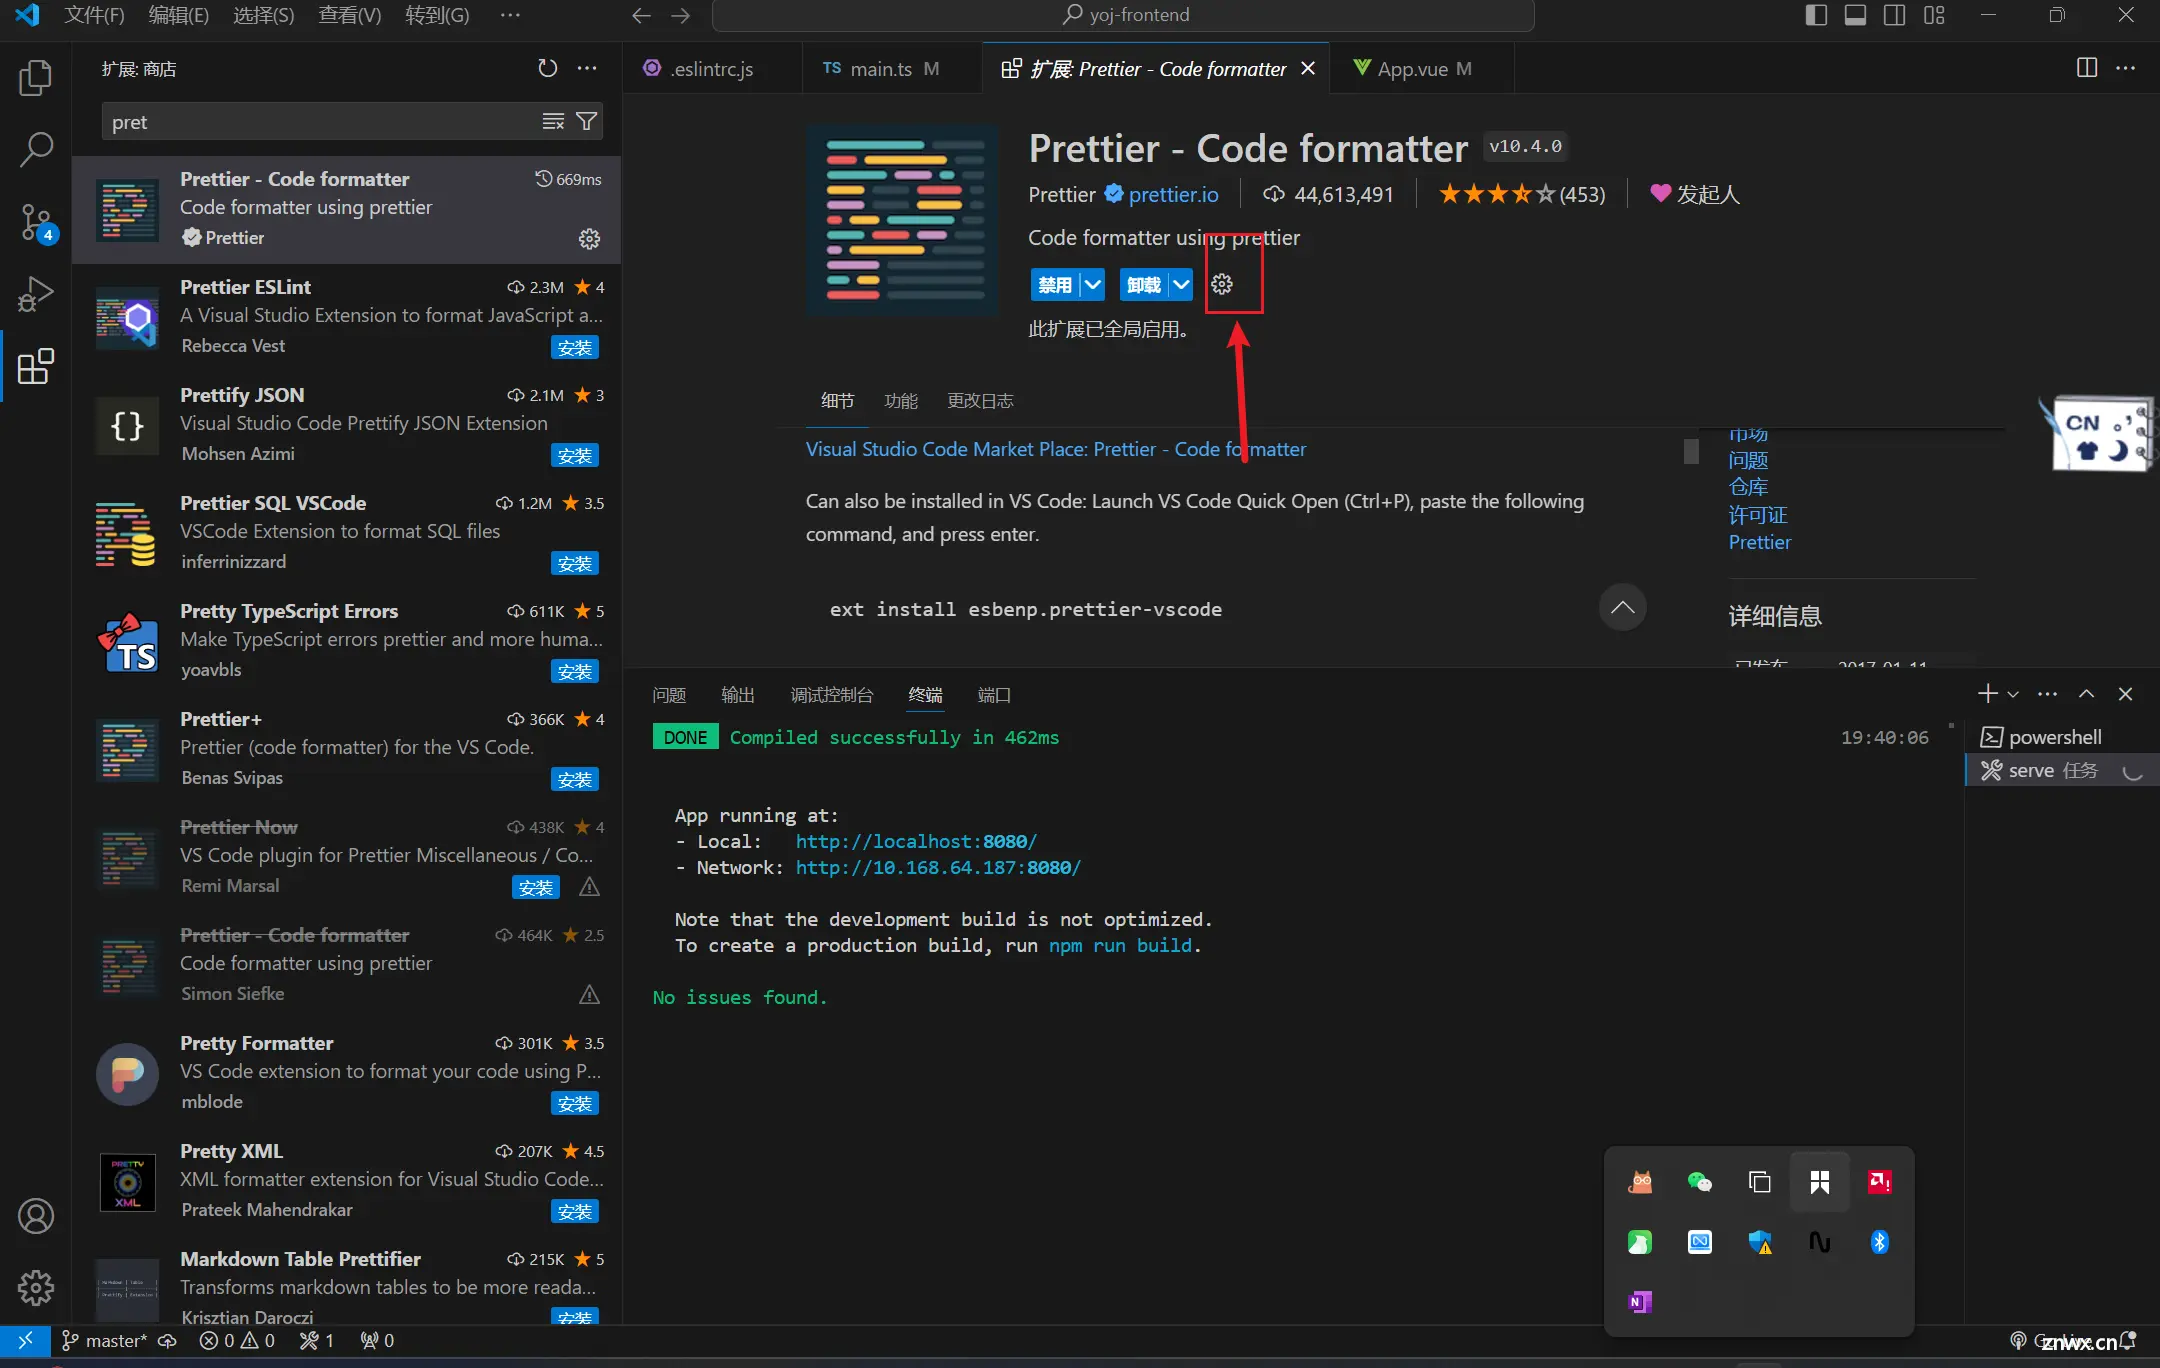Screen dimensions: 2160x1368
Task: Open the 查看(V) menu
Action: (x=350, y=15)
